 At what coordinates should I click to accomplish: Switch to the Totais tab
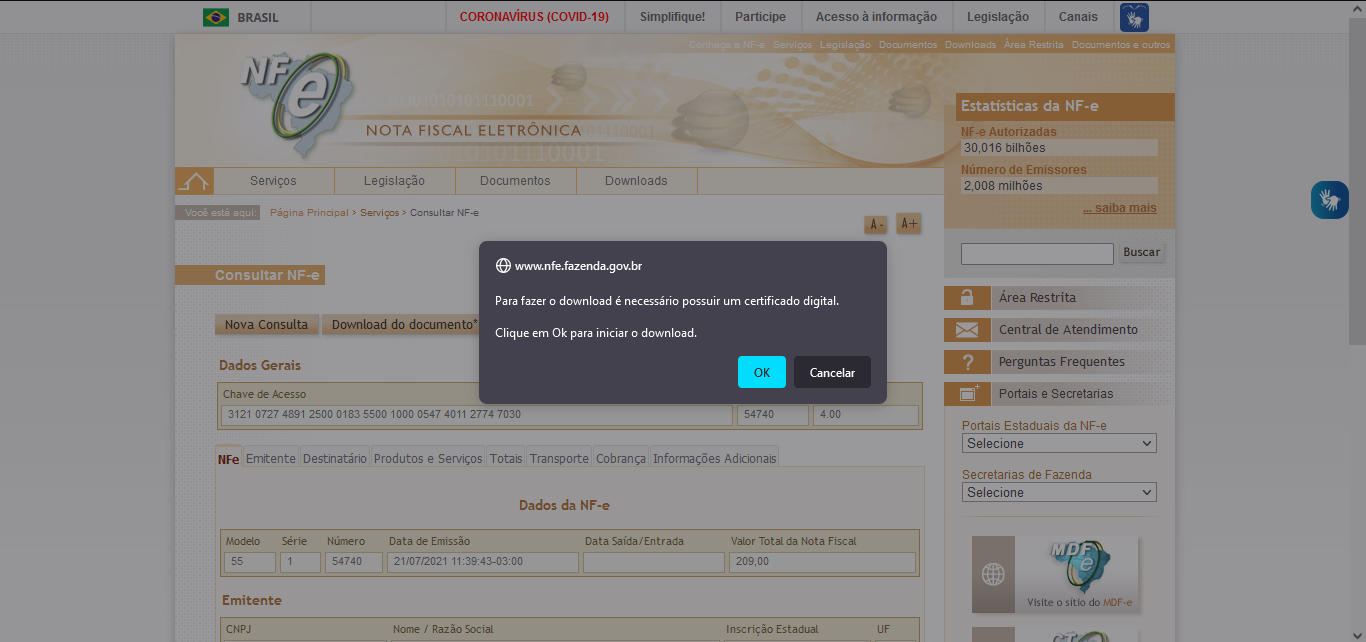[506, 458]
